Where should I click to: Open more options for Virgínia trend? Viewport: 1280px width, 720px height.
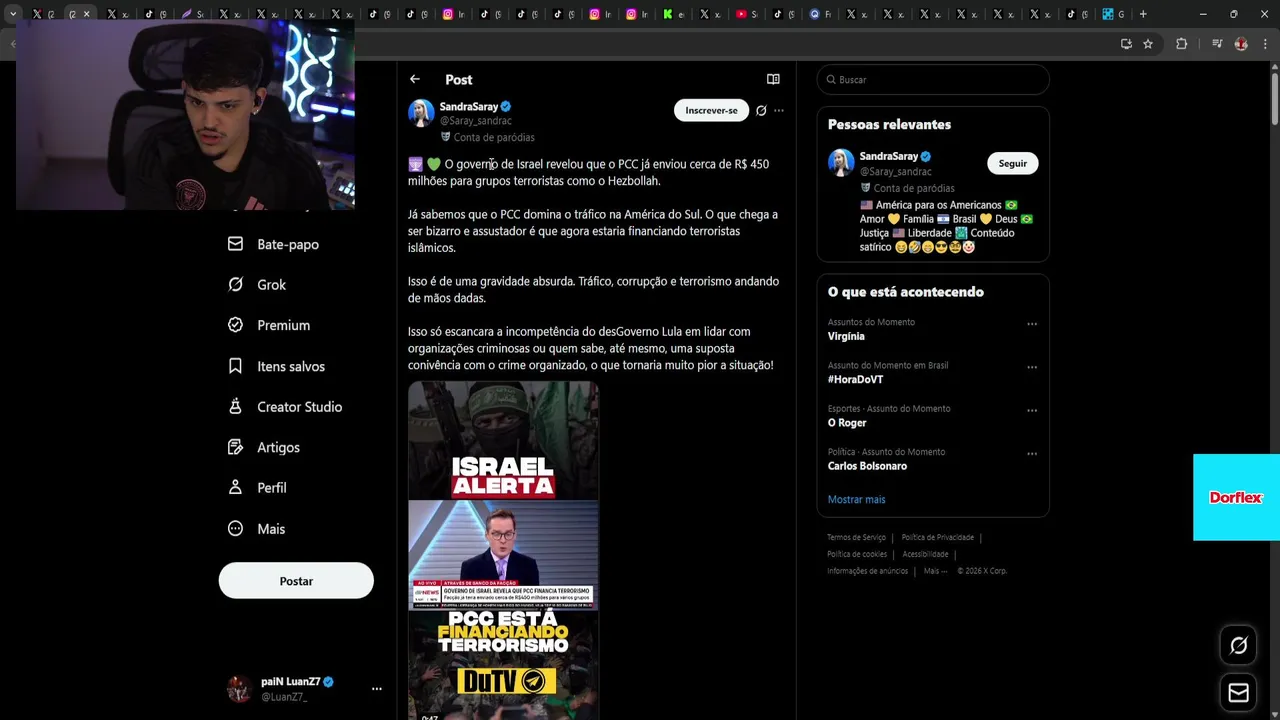click(1032, 324)
